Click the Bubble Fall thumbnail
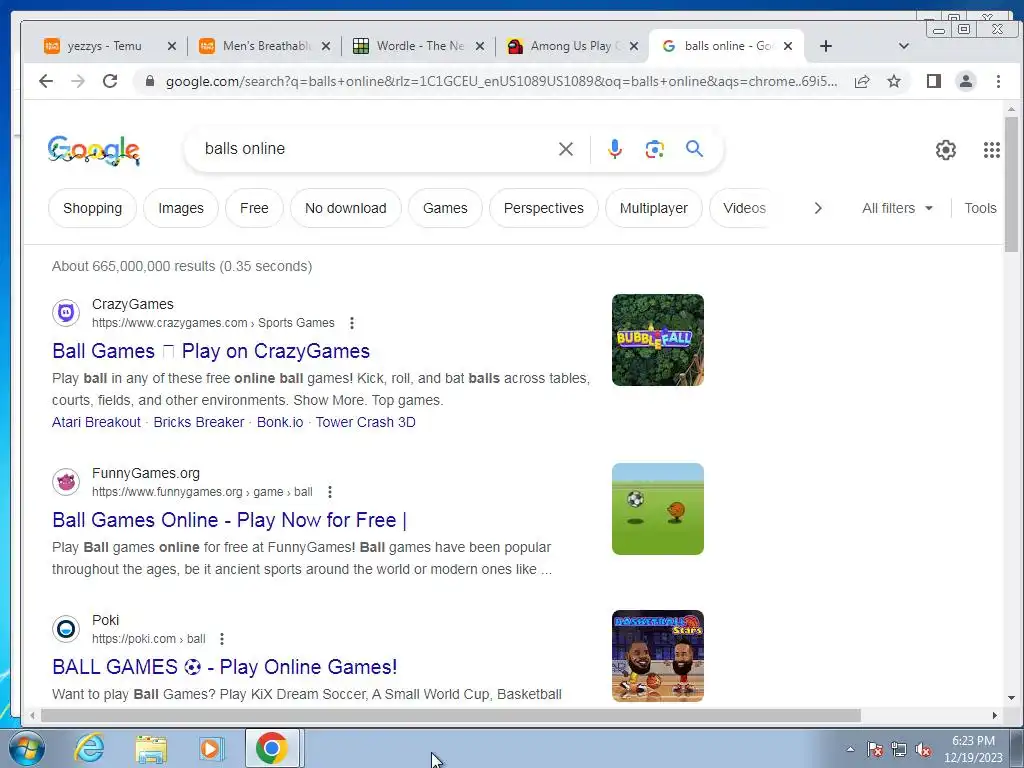Screen dimensions: 1024x768 click(658, 340)
